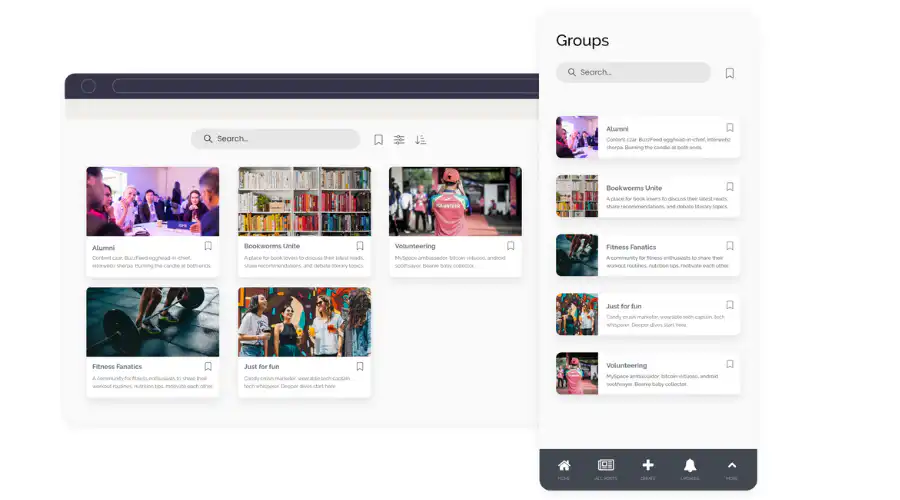This screenshot has width=900, height=500.
Task: Open the Volunteering thumbnail in mobile list
Action: tap(577, 374)
